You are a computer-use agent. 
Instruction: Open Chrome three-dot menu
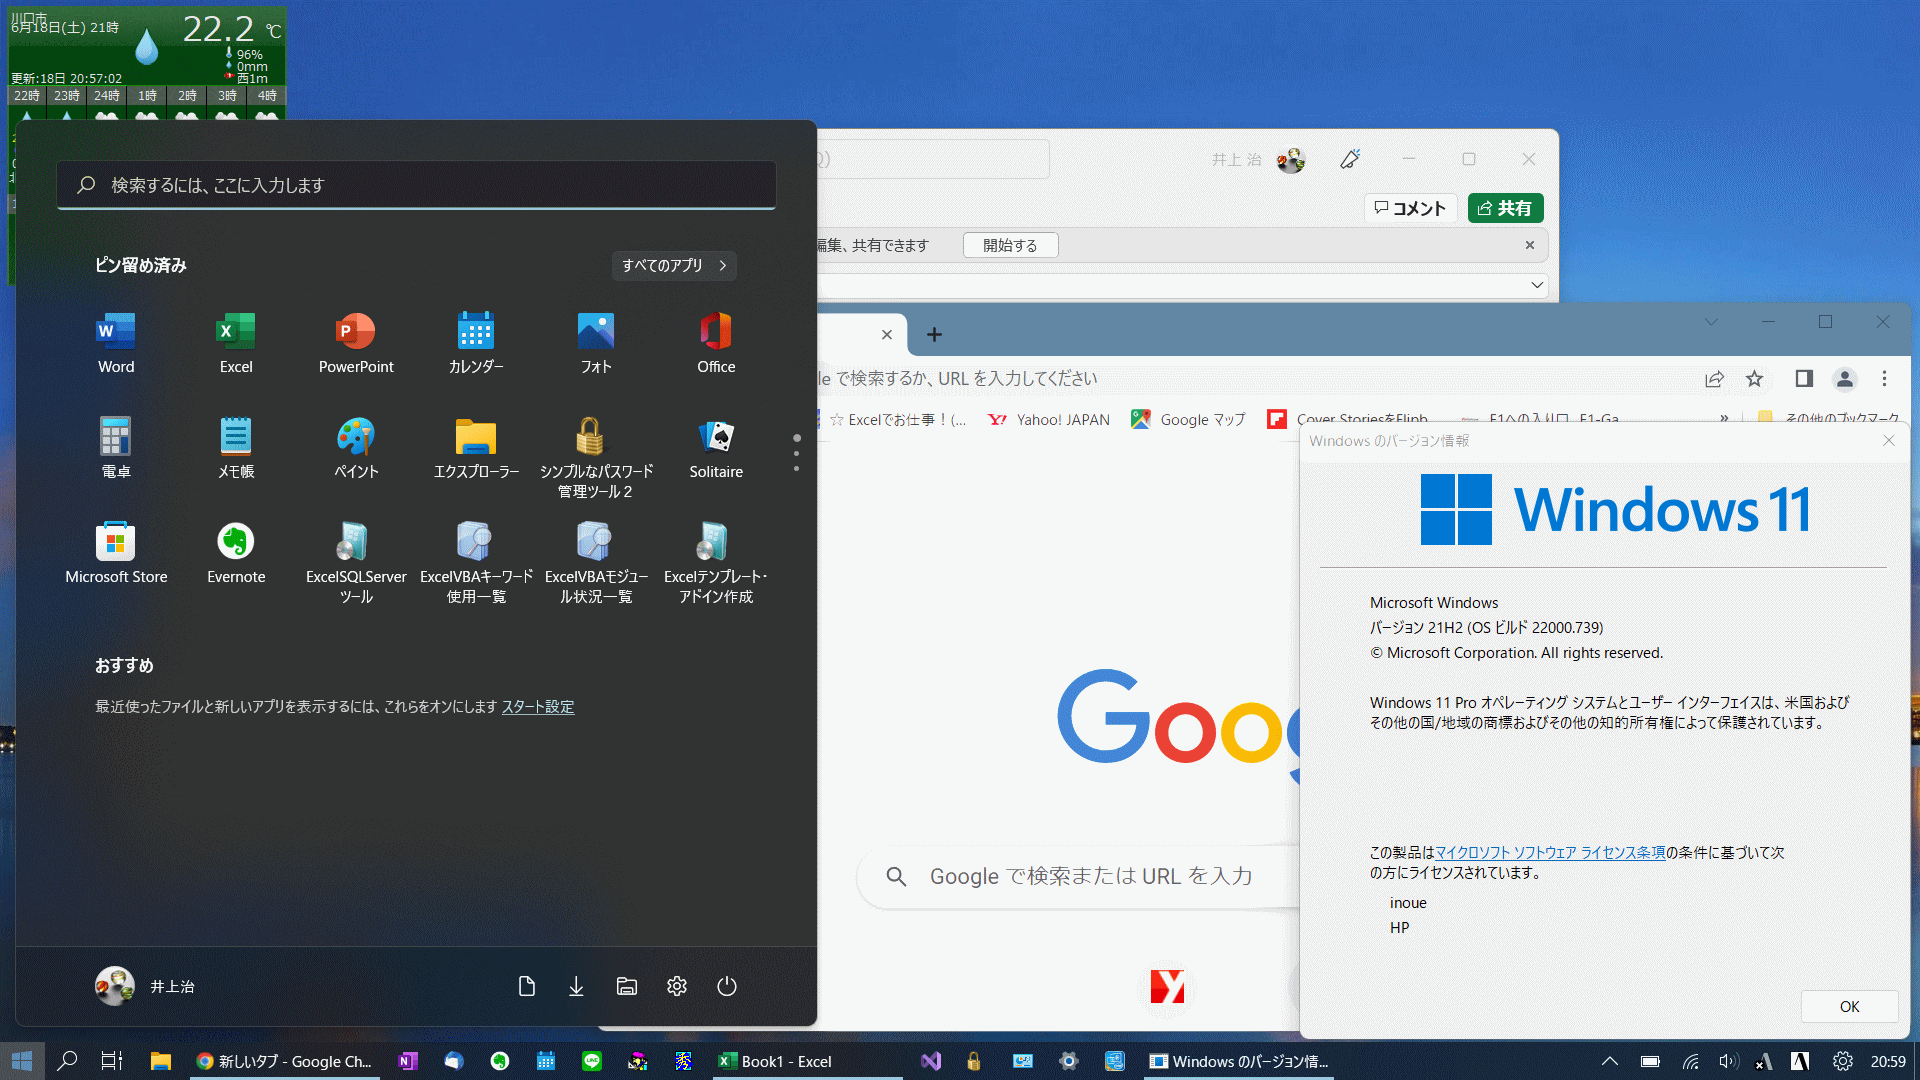pyautogui.click(x=1884, y=379)
